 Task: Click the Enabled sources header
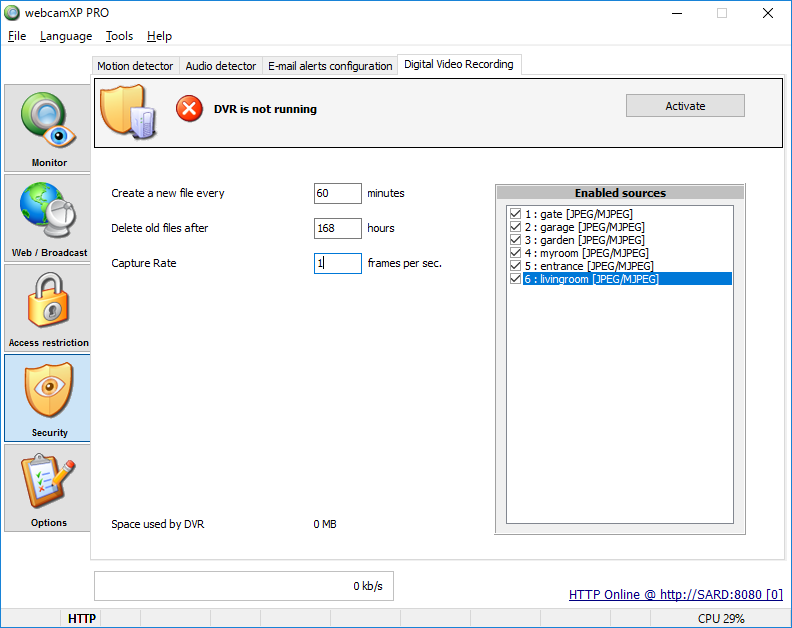(620, 193)
